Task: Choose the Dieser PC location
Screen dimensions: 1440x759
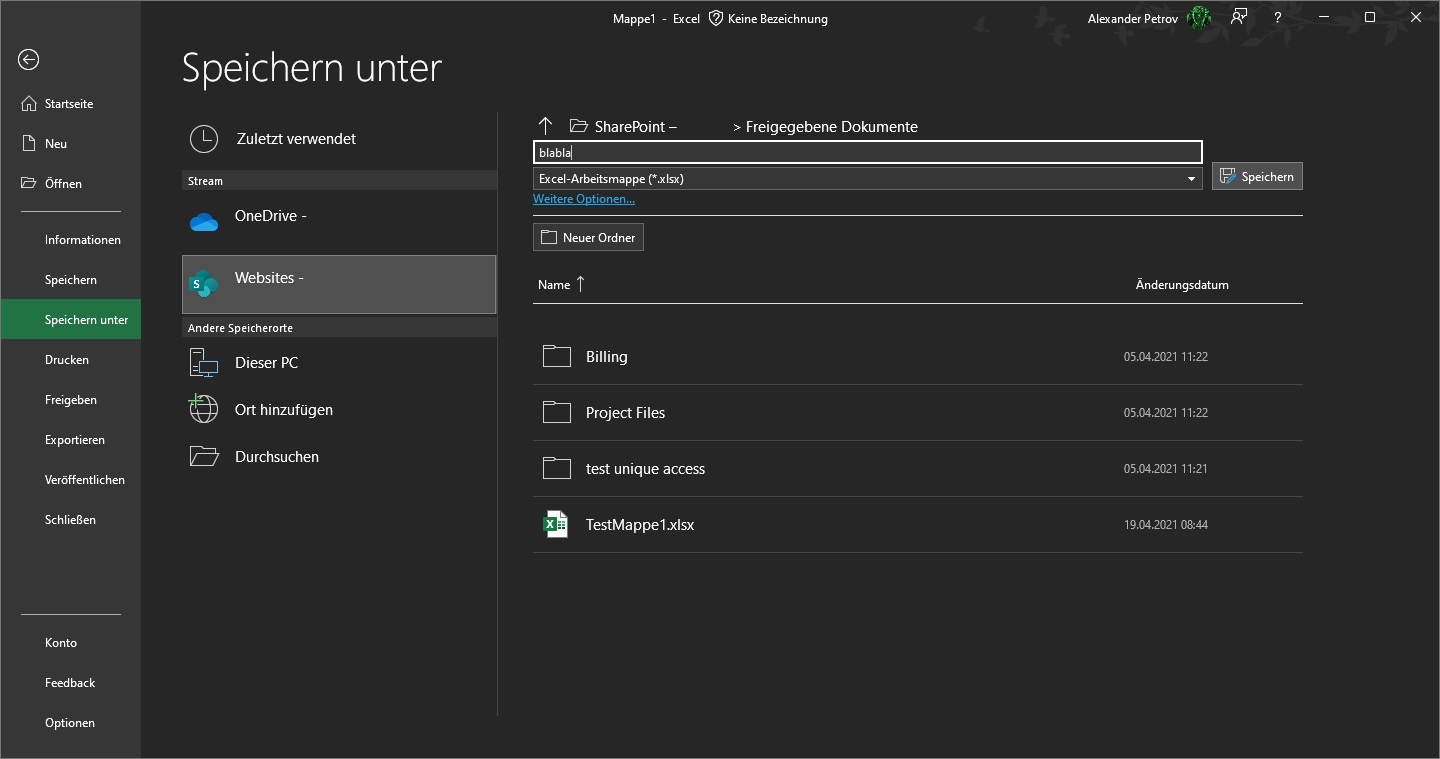Action: (x=339, y=363)
